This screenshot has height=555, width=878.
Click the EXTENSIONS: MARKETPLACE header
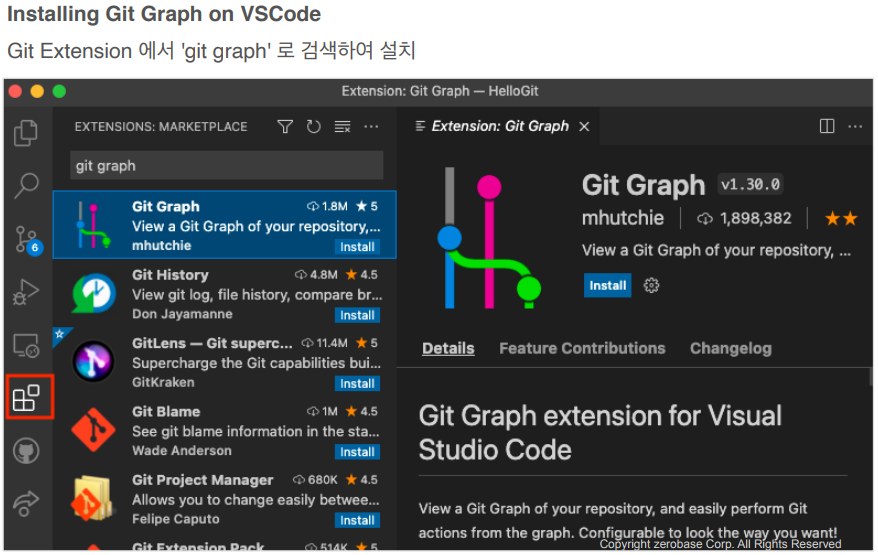[x=161, y=127]
